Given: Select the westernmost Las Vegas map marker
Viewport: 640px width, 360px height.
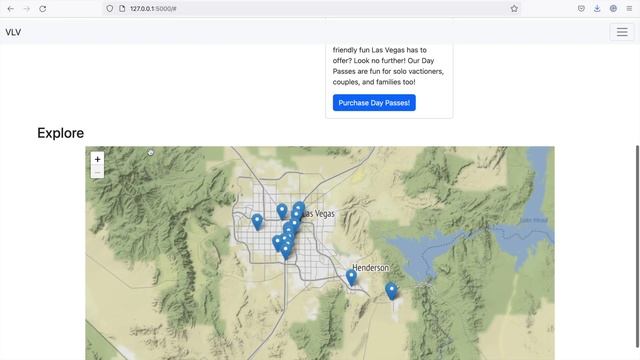Looking at the screenshot, I should 257,222.
